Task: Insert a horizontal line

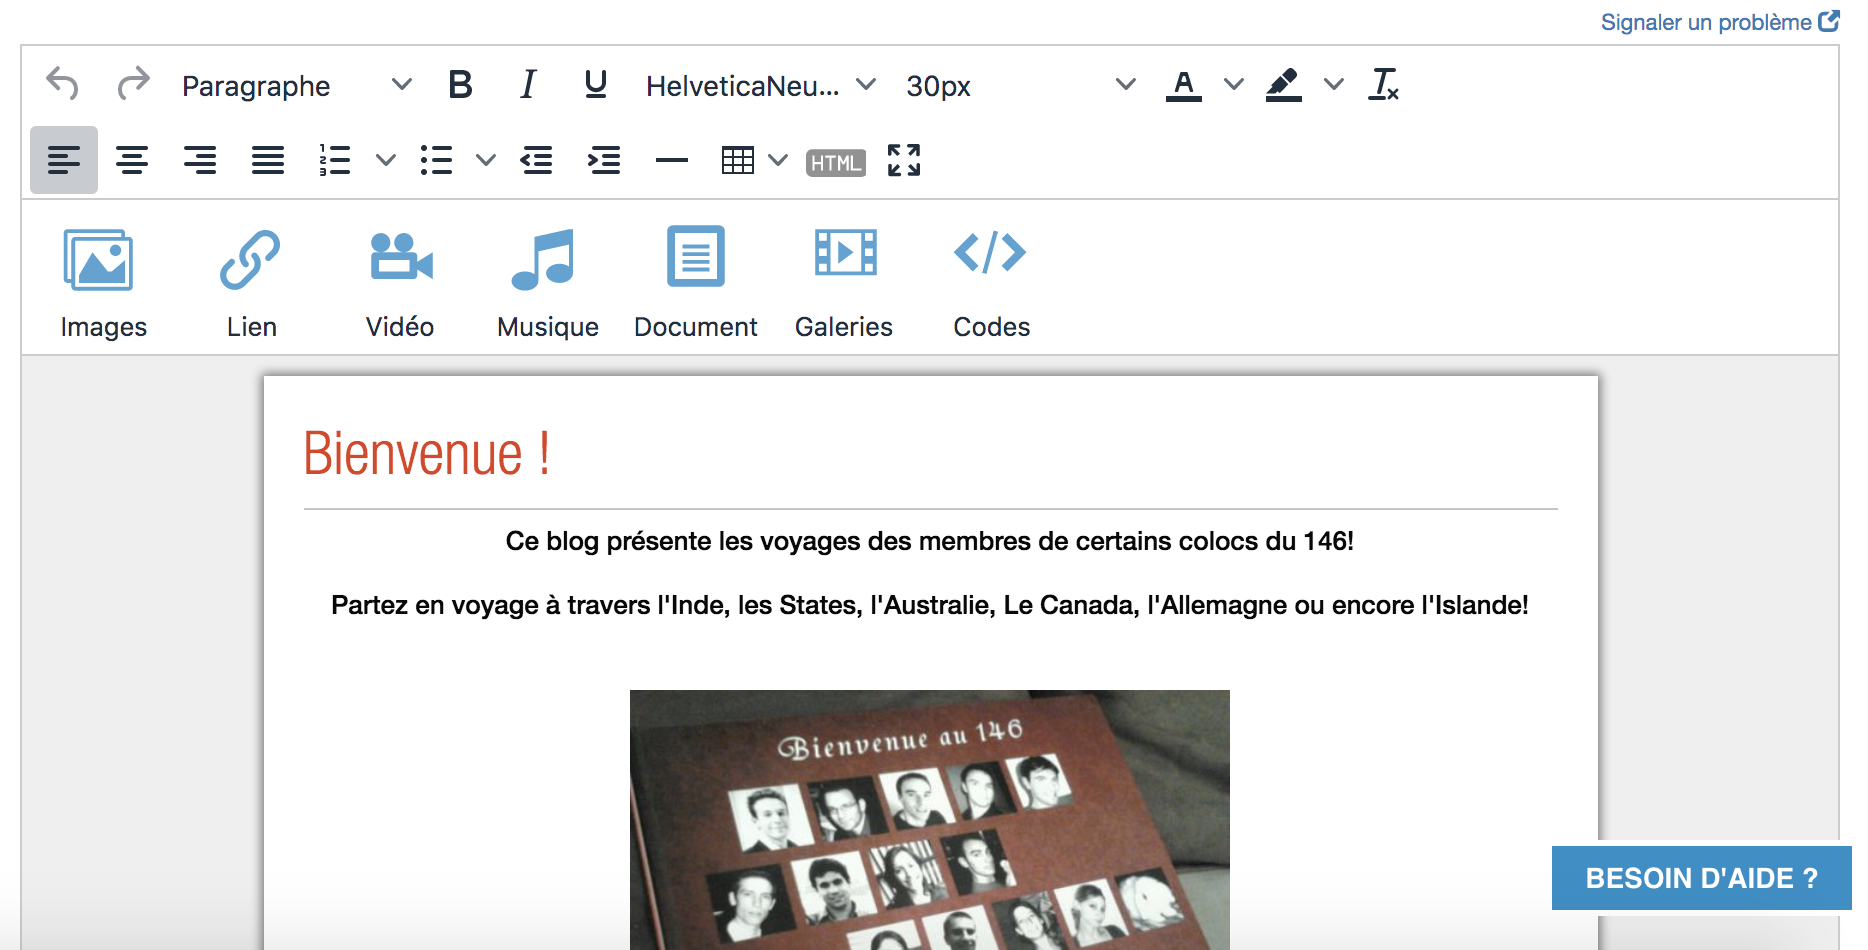Action: point(672,160)
